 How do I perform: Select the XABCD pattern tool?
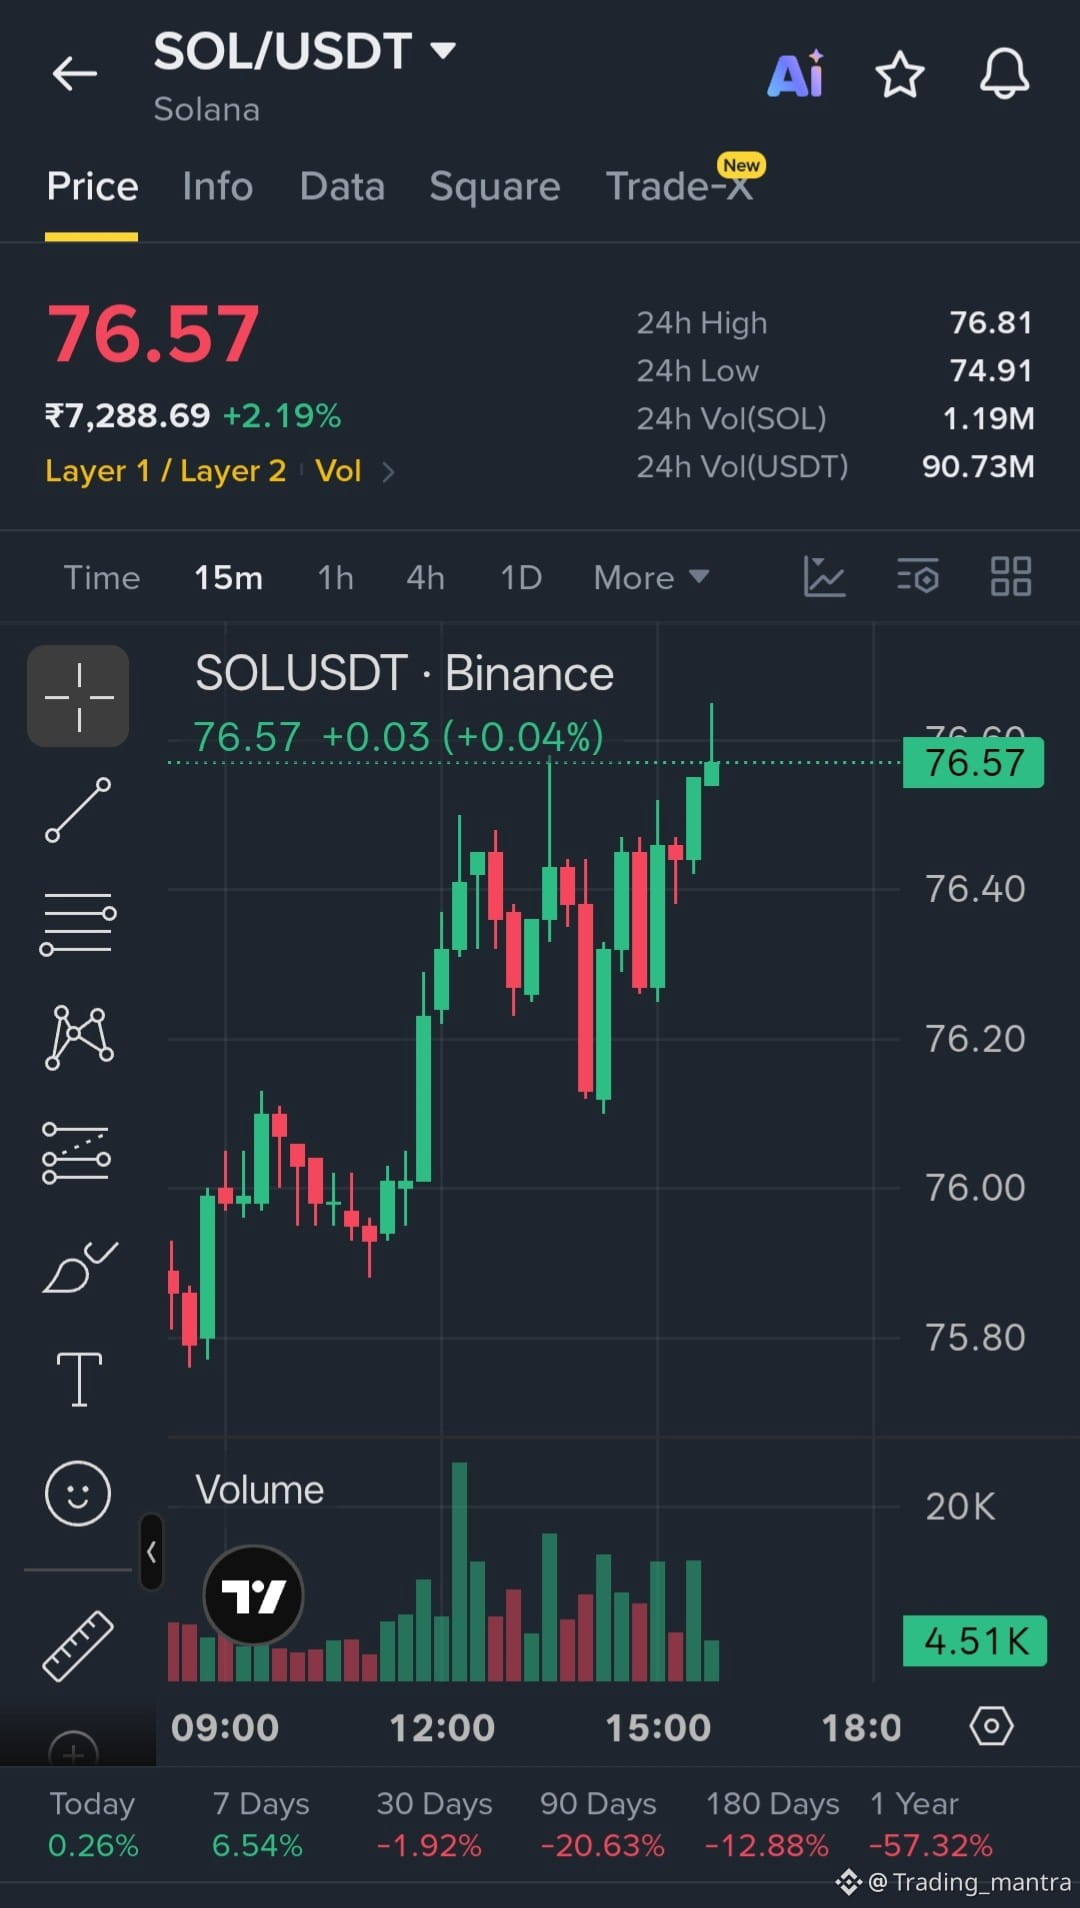79,1038
